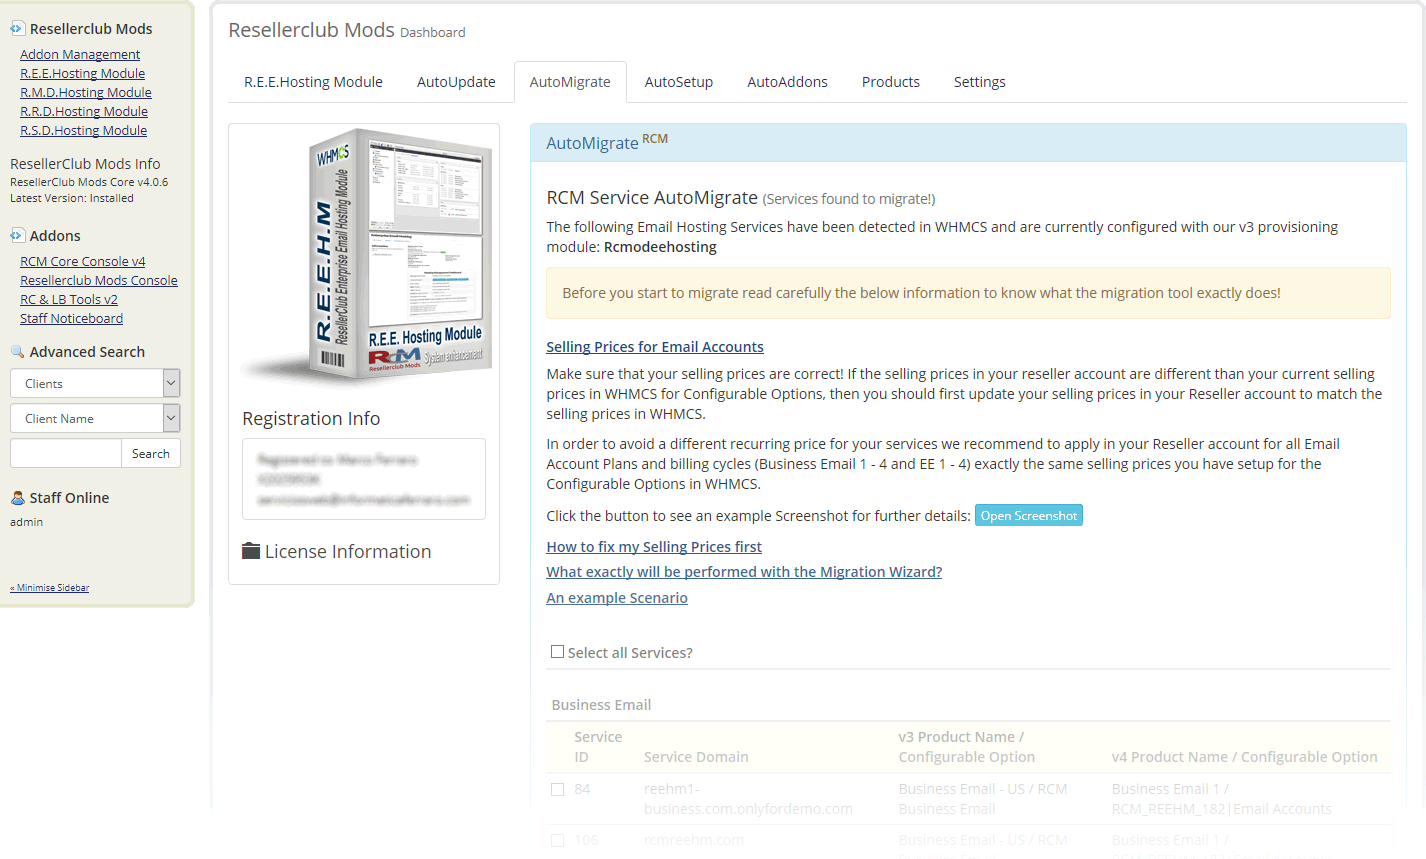Open R.R.D.Hosting Module sidebar link
Screen dimensions: 1426x859
(x=84, y=111)
